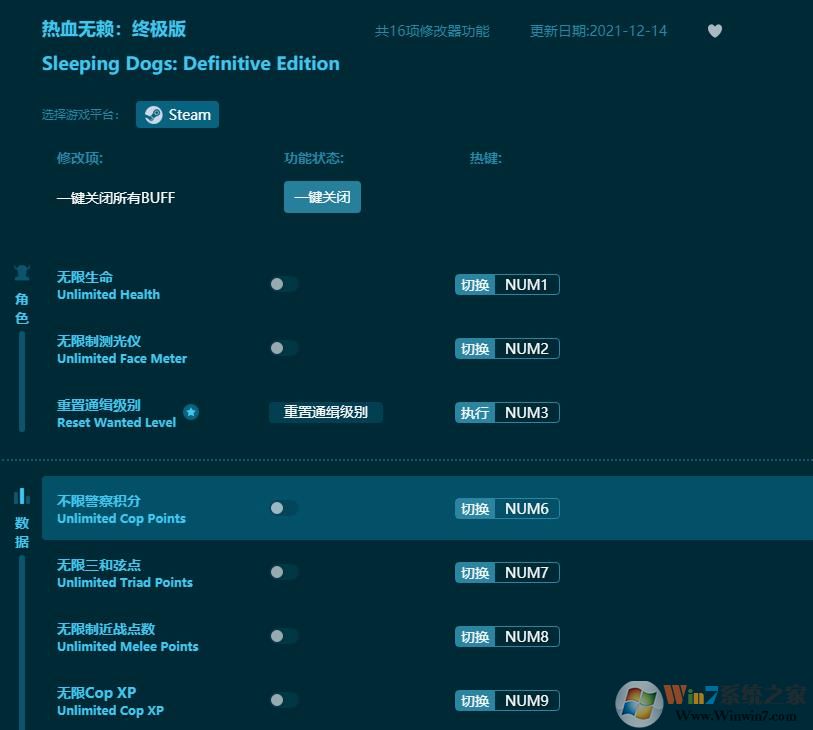
Task: Click the NUM7 hotkey field
Action: pyautogui.click(x=527, y=572)
